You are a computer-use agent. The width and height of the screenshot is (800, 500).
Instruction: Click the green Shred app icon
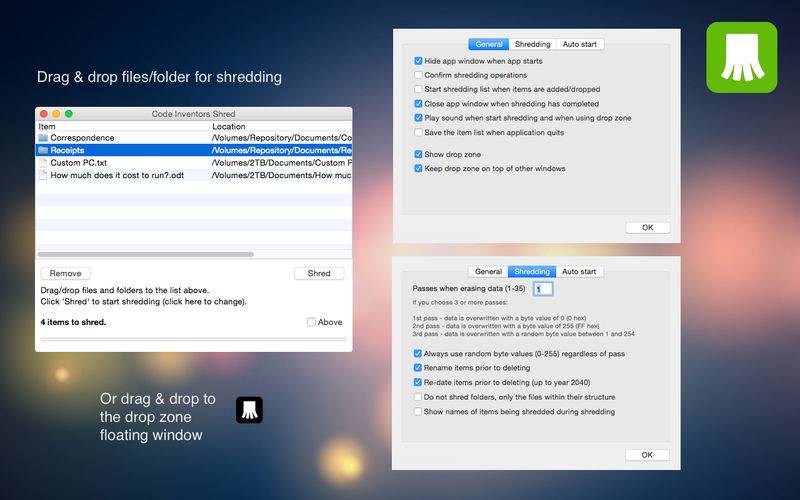741,57
